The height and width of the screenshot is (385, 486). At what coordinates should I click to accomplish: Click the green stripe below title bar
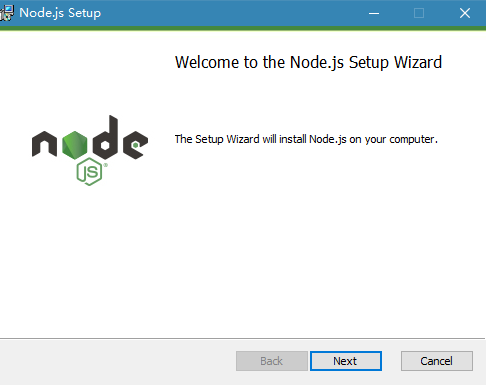[243, 28]
